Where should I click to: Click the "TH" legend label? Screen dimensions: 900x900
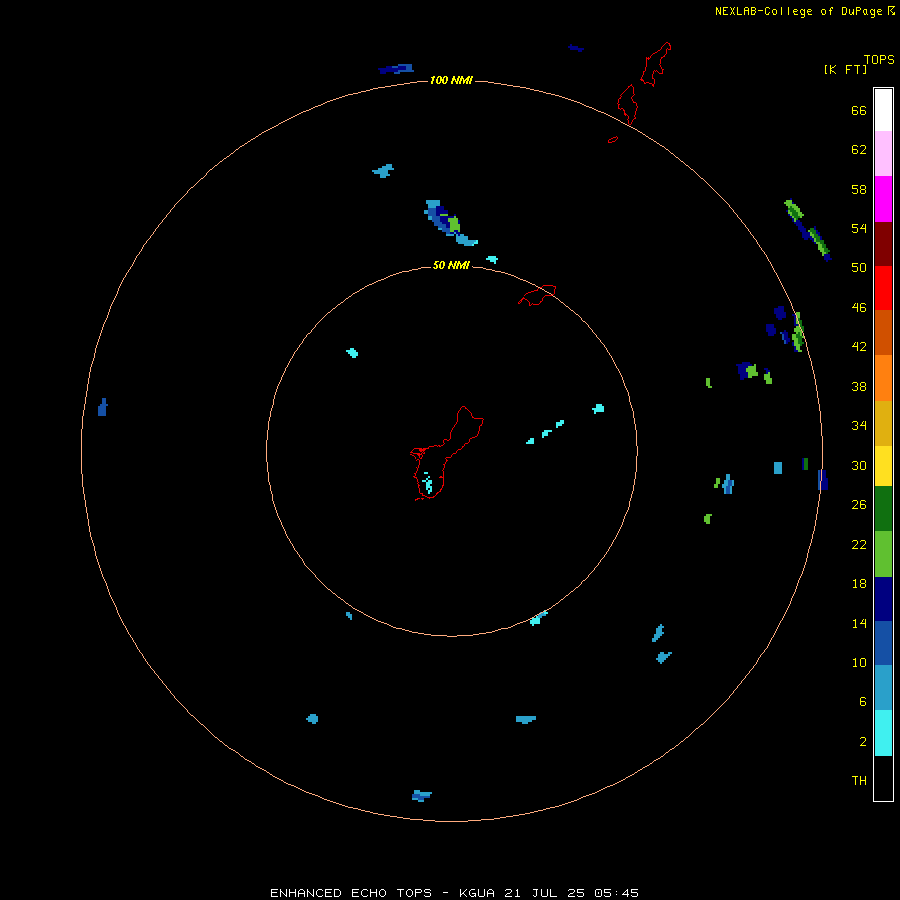[x=859, y=780]
